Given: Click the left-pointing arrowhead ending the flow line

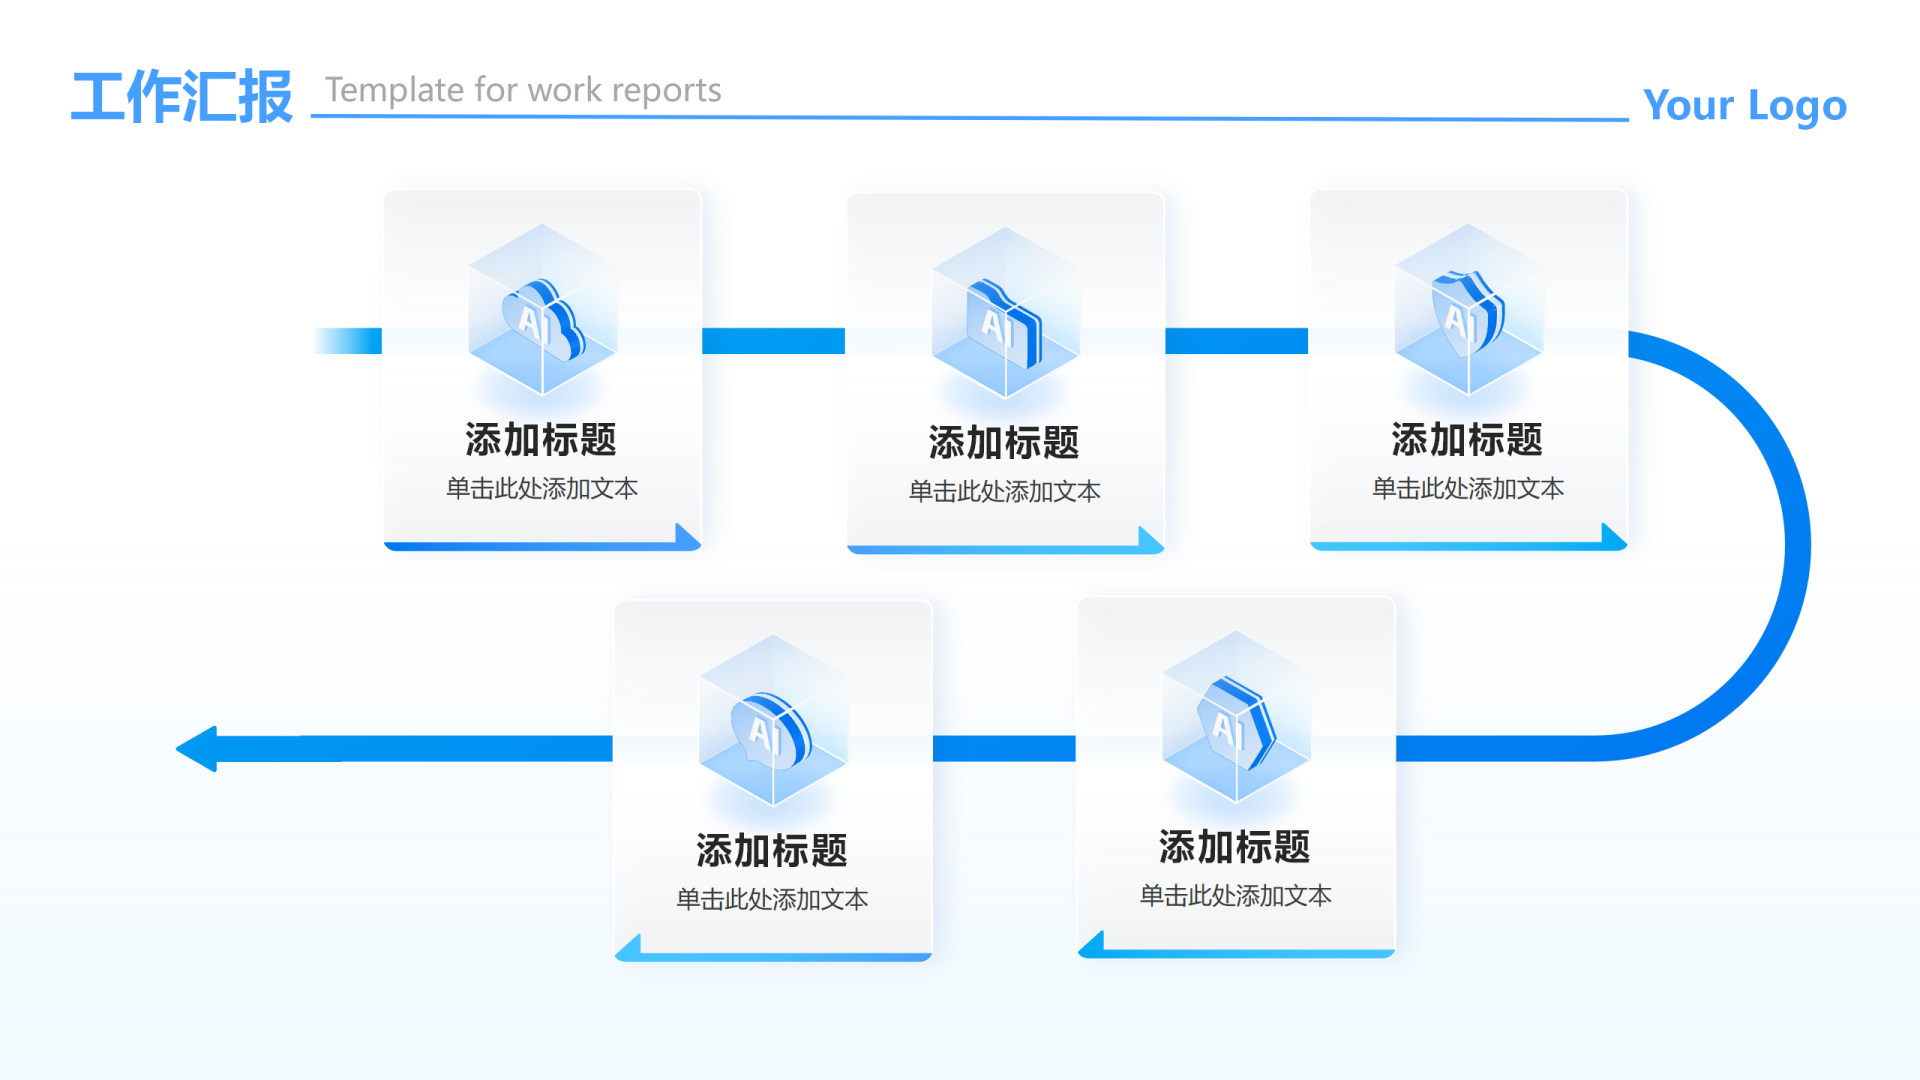Looking at the screenshot, I should pos(199,749).
